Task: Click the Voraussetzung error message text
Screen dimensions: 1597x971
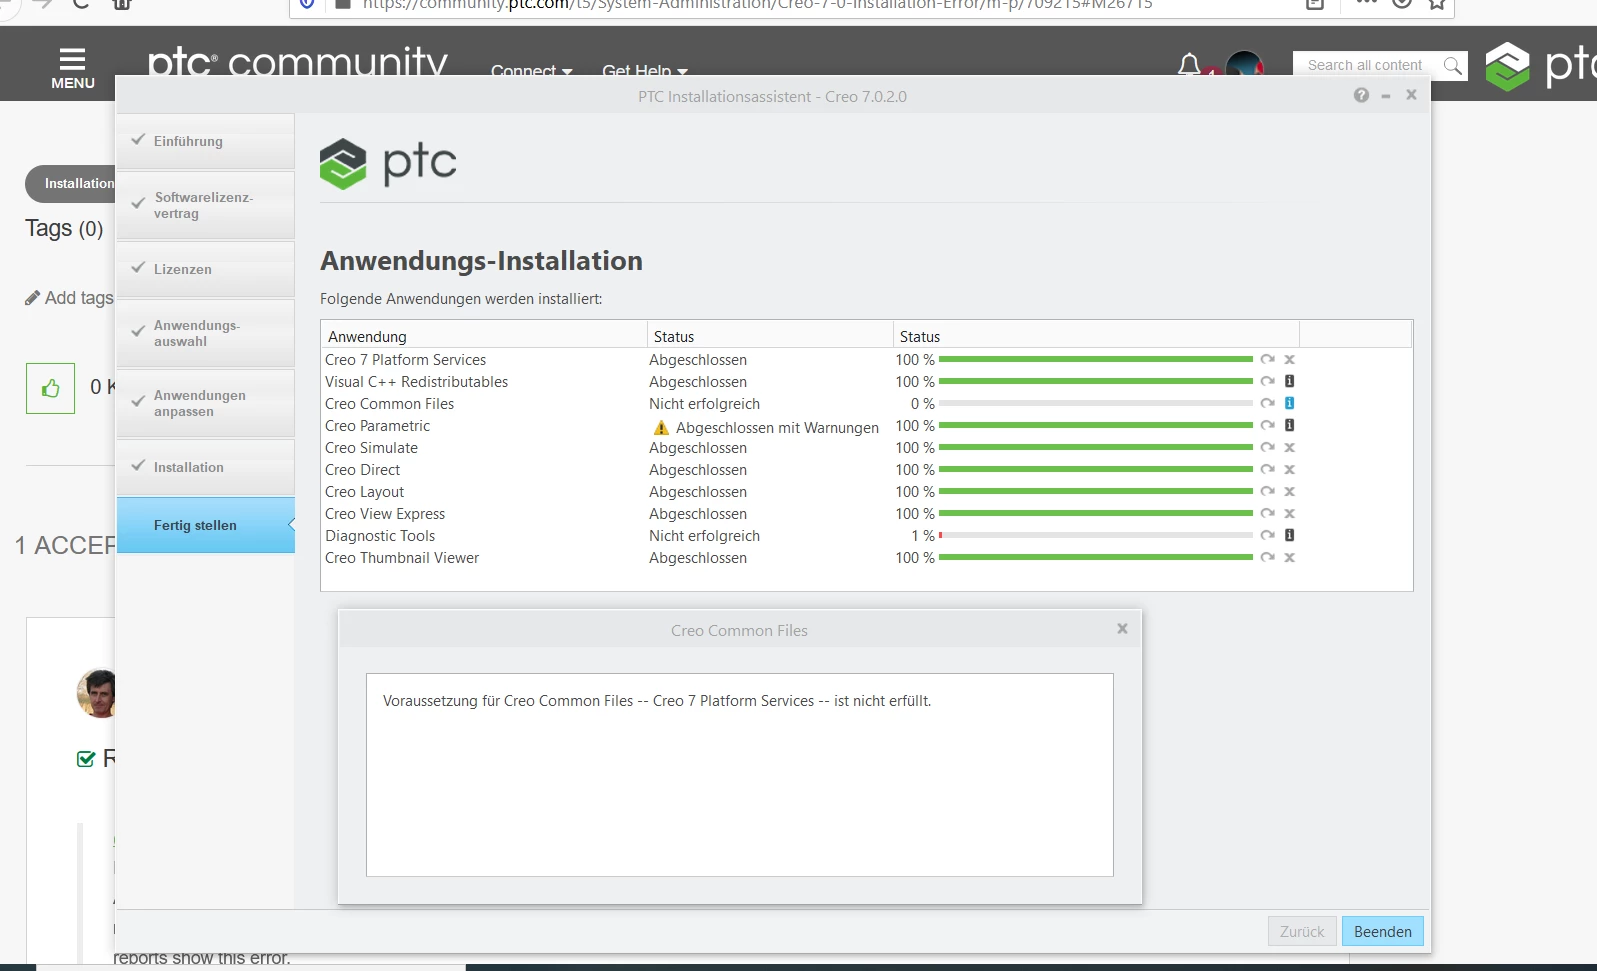Action: 657,701
